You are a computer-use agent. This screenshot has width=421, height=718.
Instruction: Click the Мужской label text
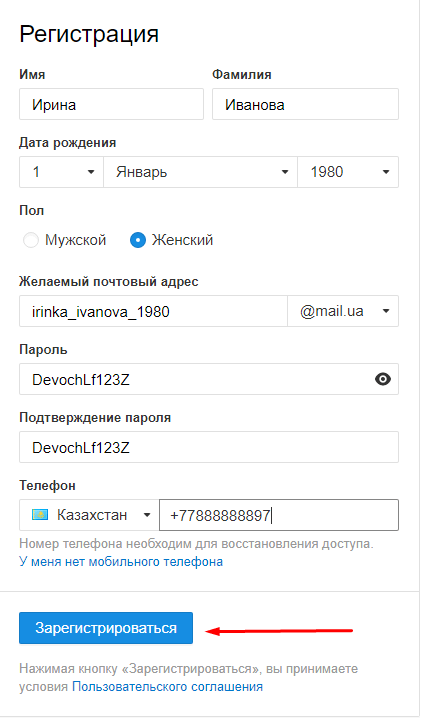pos(76,240)
